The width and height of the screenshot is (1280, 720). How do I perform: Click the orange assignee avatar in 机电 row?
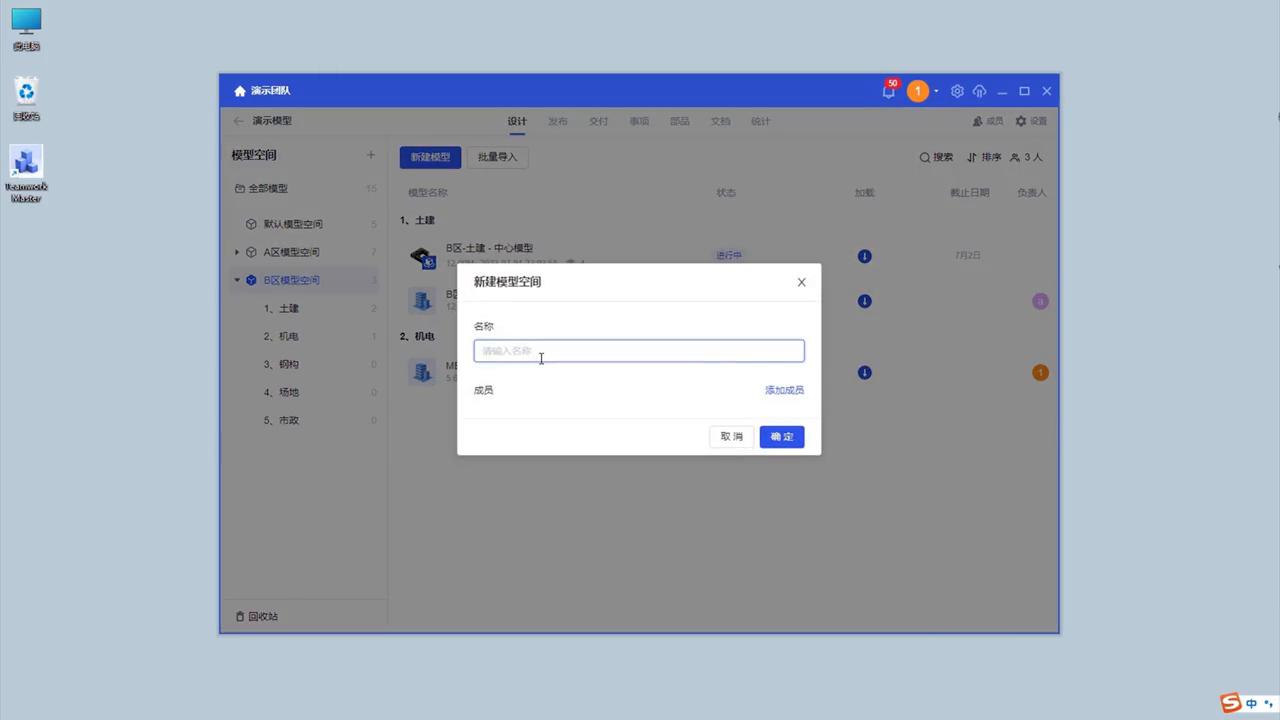coord(1040,373)
